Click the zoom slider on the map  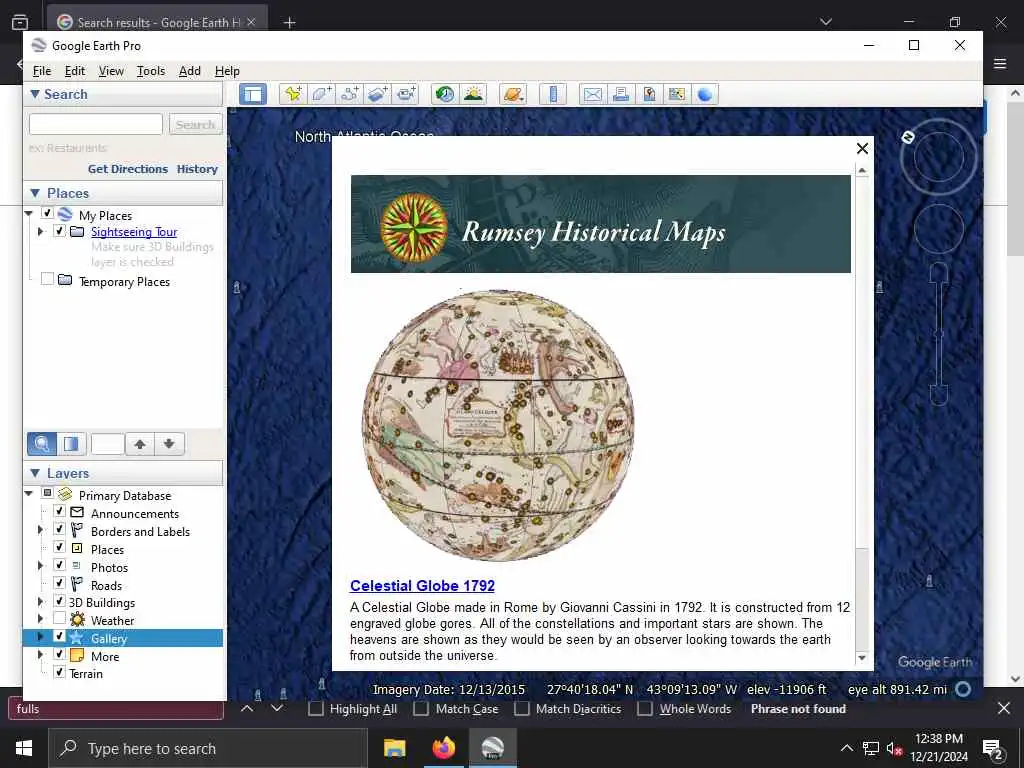tap(939, 333)
